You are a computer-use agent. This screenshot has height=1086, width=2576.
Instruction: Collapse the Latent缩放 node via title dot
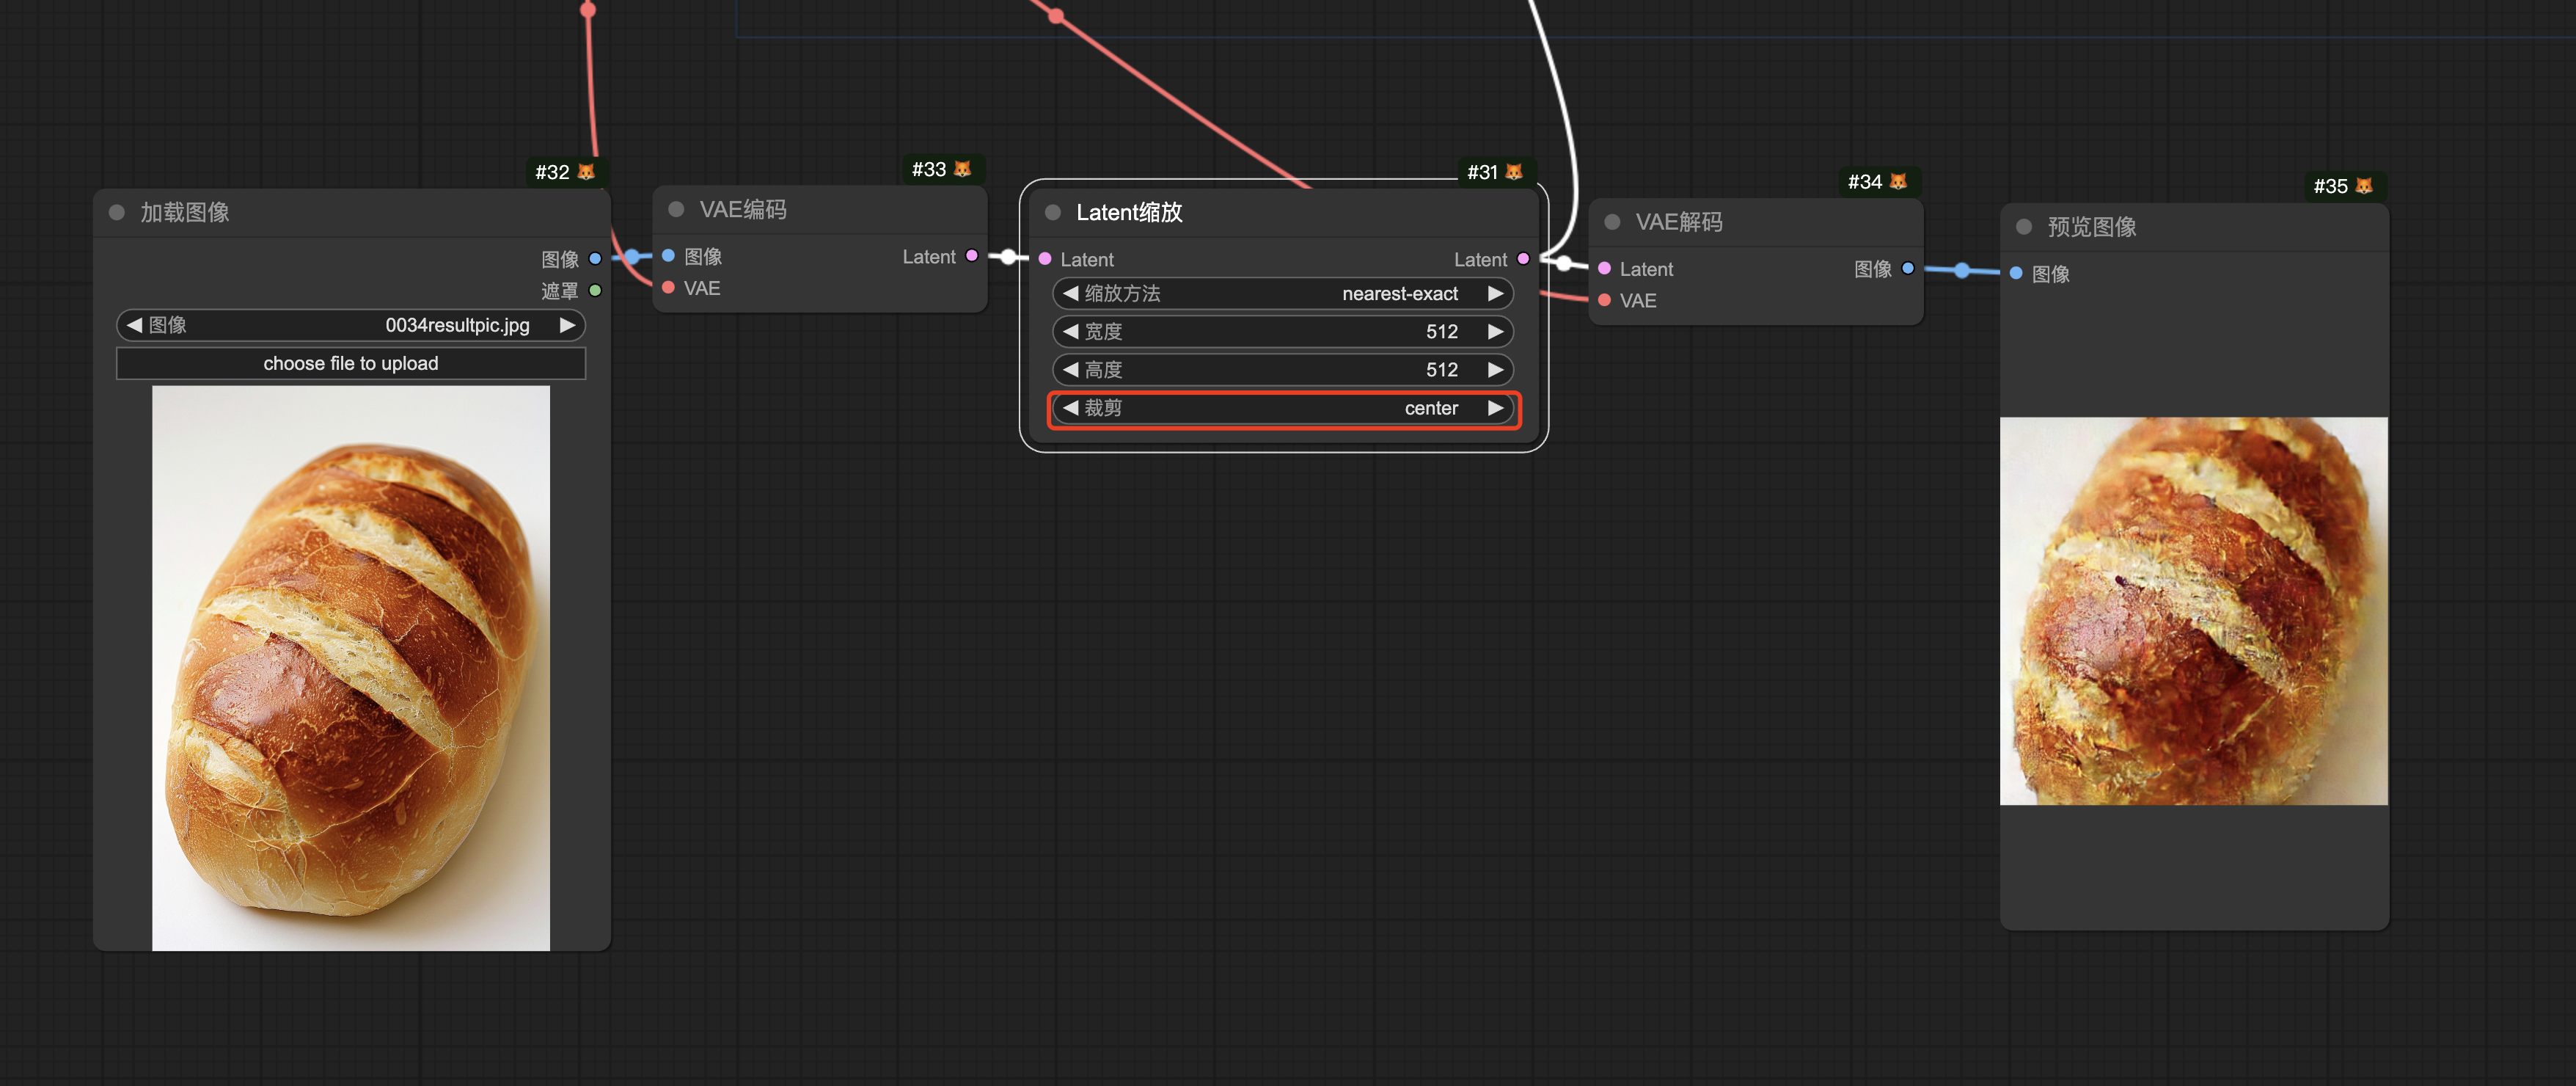click(1052, 212)
